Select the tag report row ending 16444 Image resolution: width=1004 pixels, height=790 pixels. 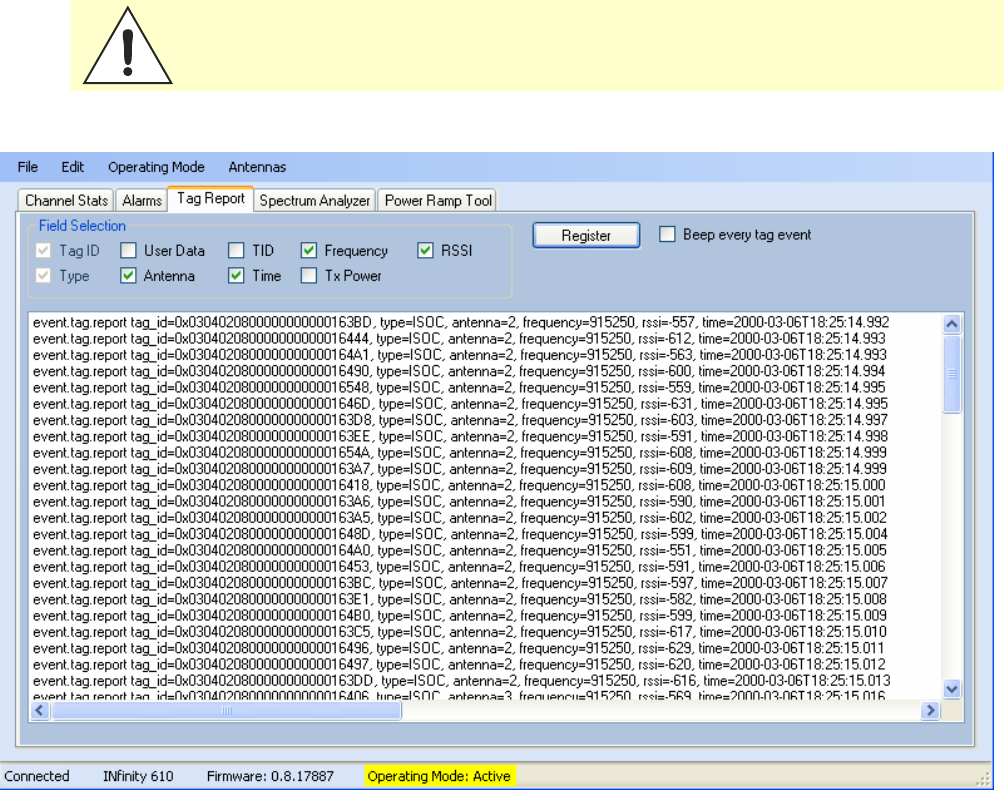click(x=459, y=339)
